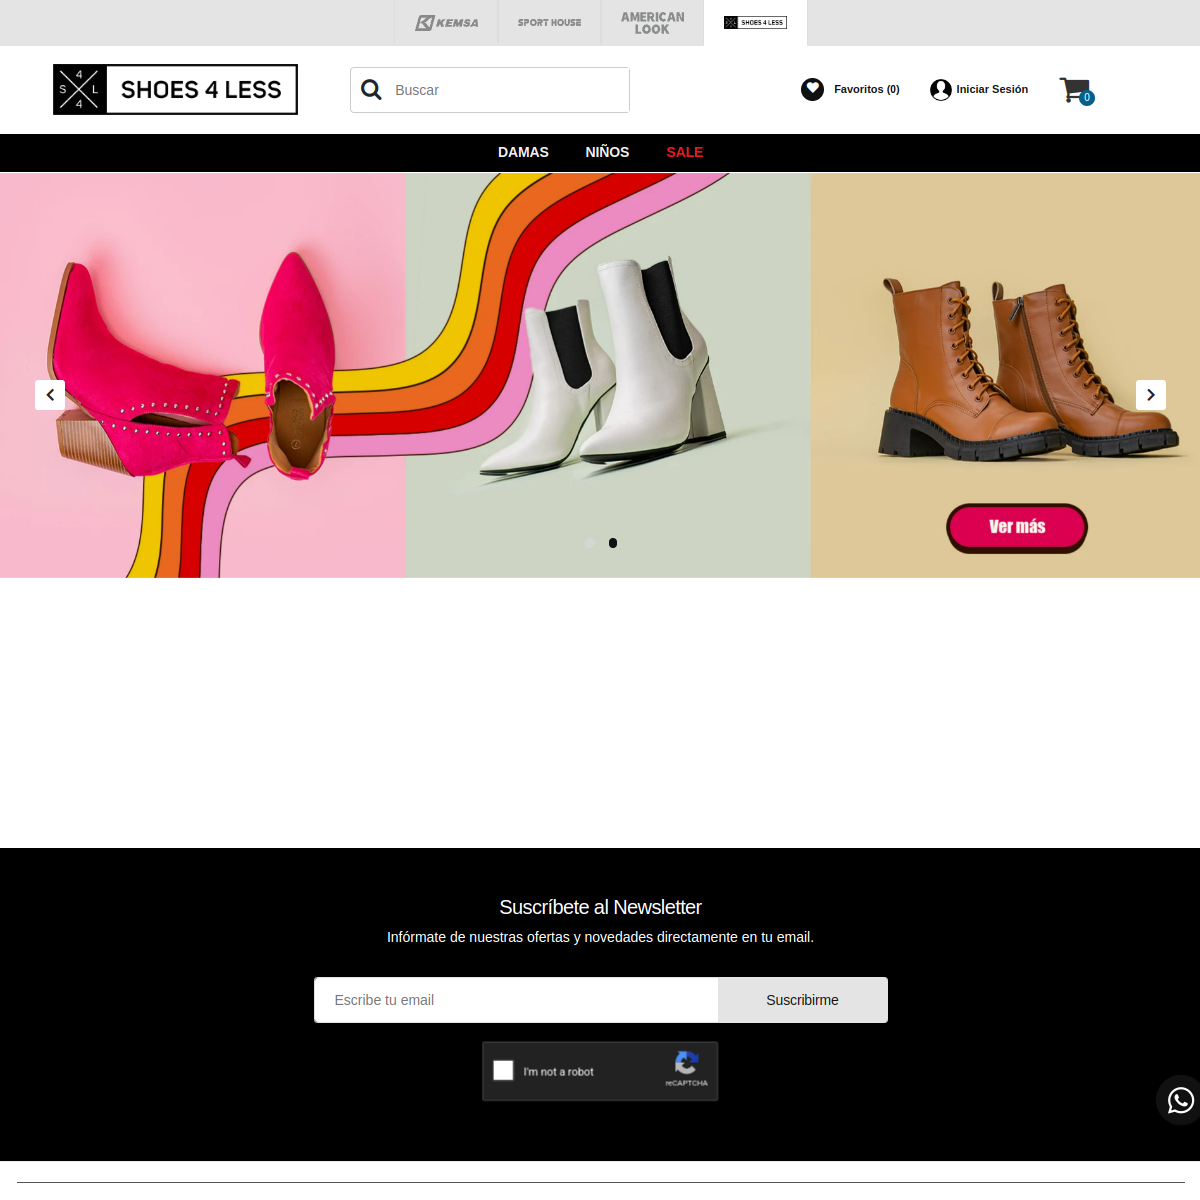Select the first carousel dot indicator

(x=589, y=543)
